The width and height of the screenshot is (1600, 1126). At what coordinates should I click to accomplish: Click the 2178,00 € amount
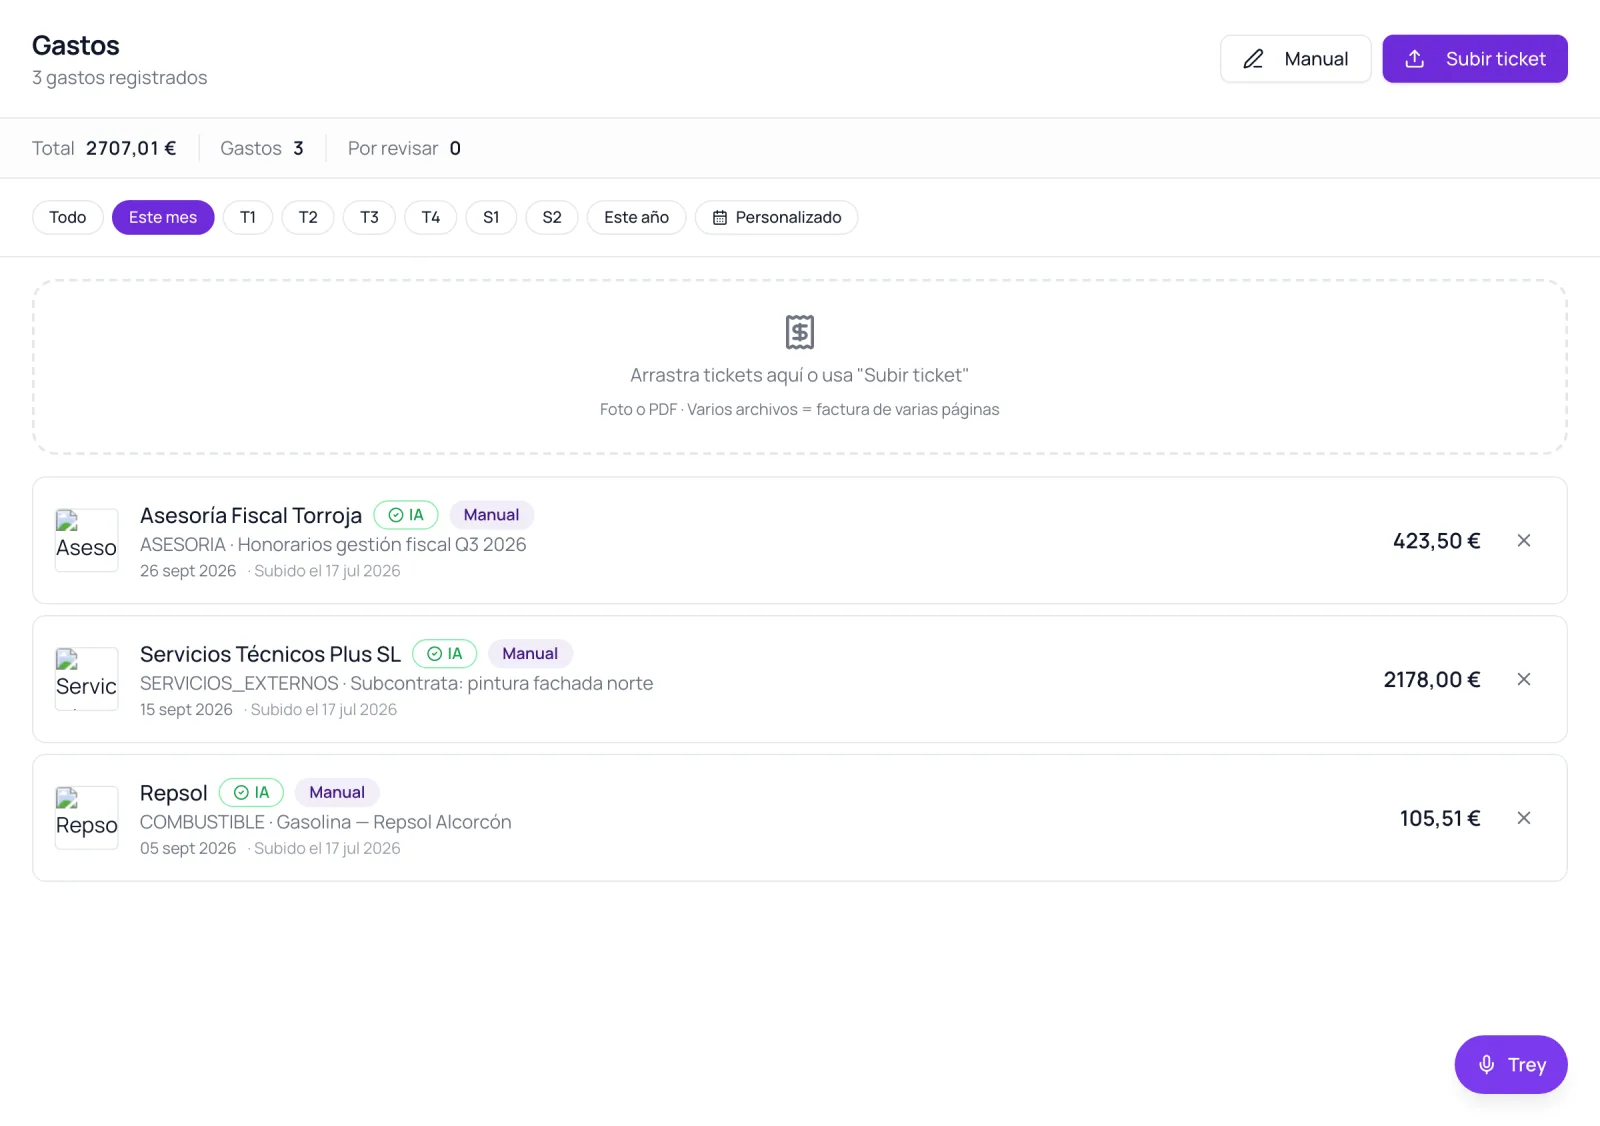tap(1432, 680)
